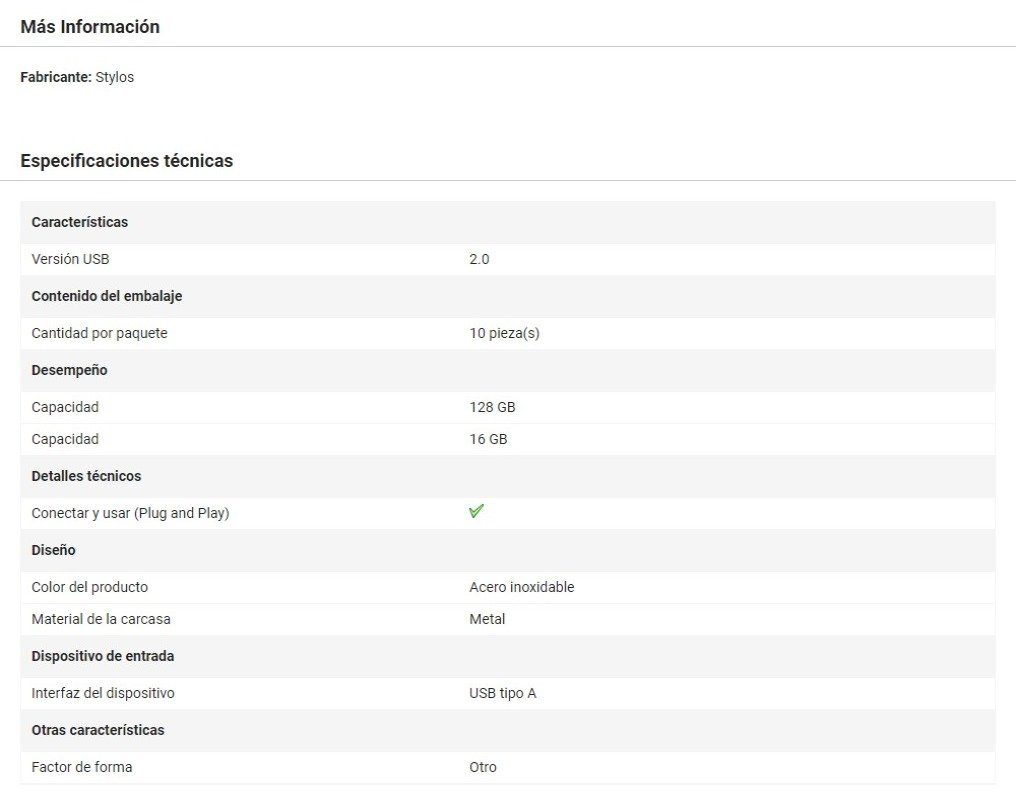Screen dimensions: 1016x795
Task: Click the Material de la carcasa label
Action: (x=101, y=619)
